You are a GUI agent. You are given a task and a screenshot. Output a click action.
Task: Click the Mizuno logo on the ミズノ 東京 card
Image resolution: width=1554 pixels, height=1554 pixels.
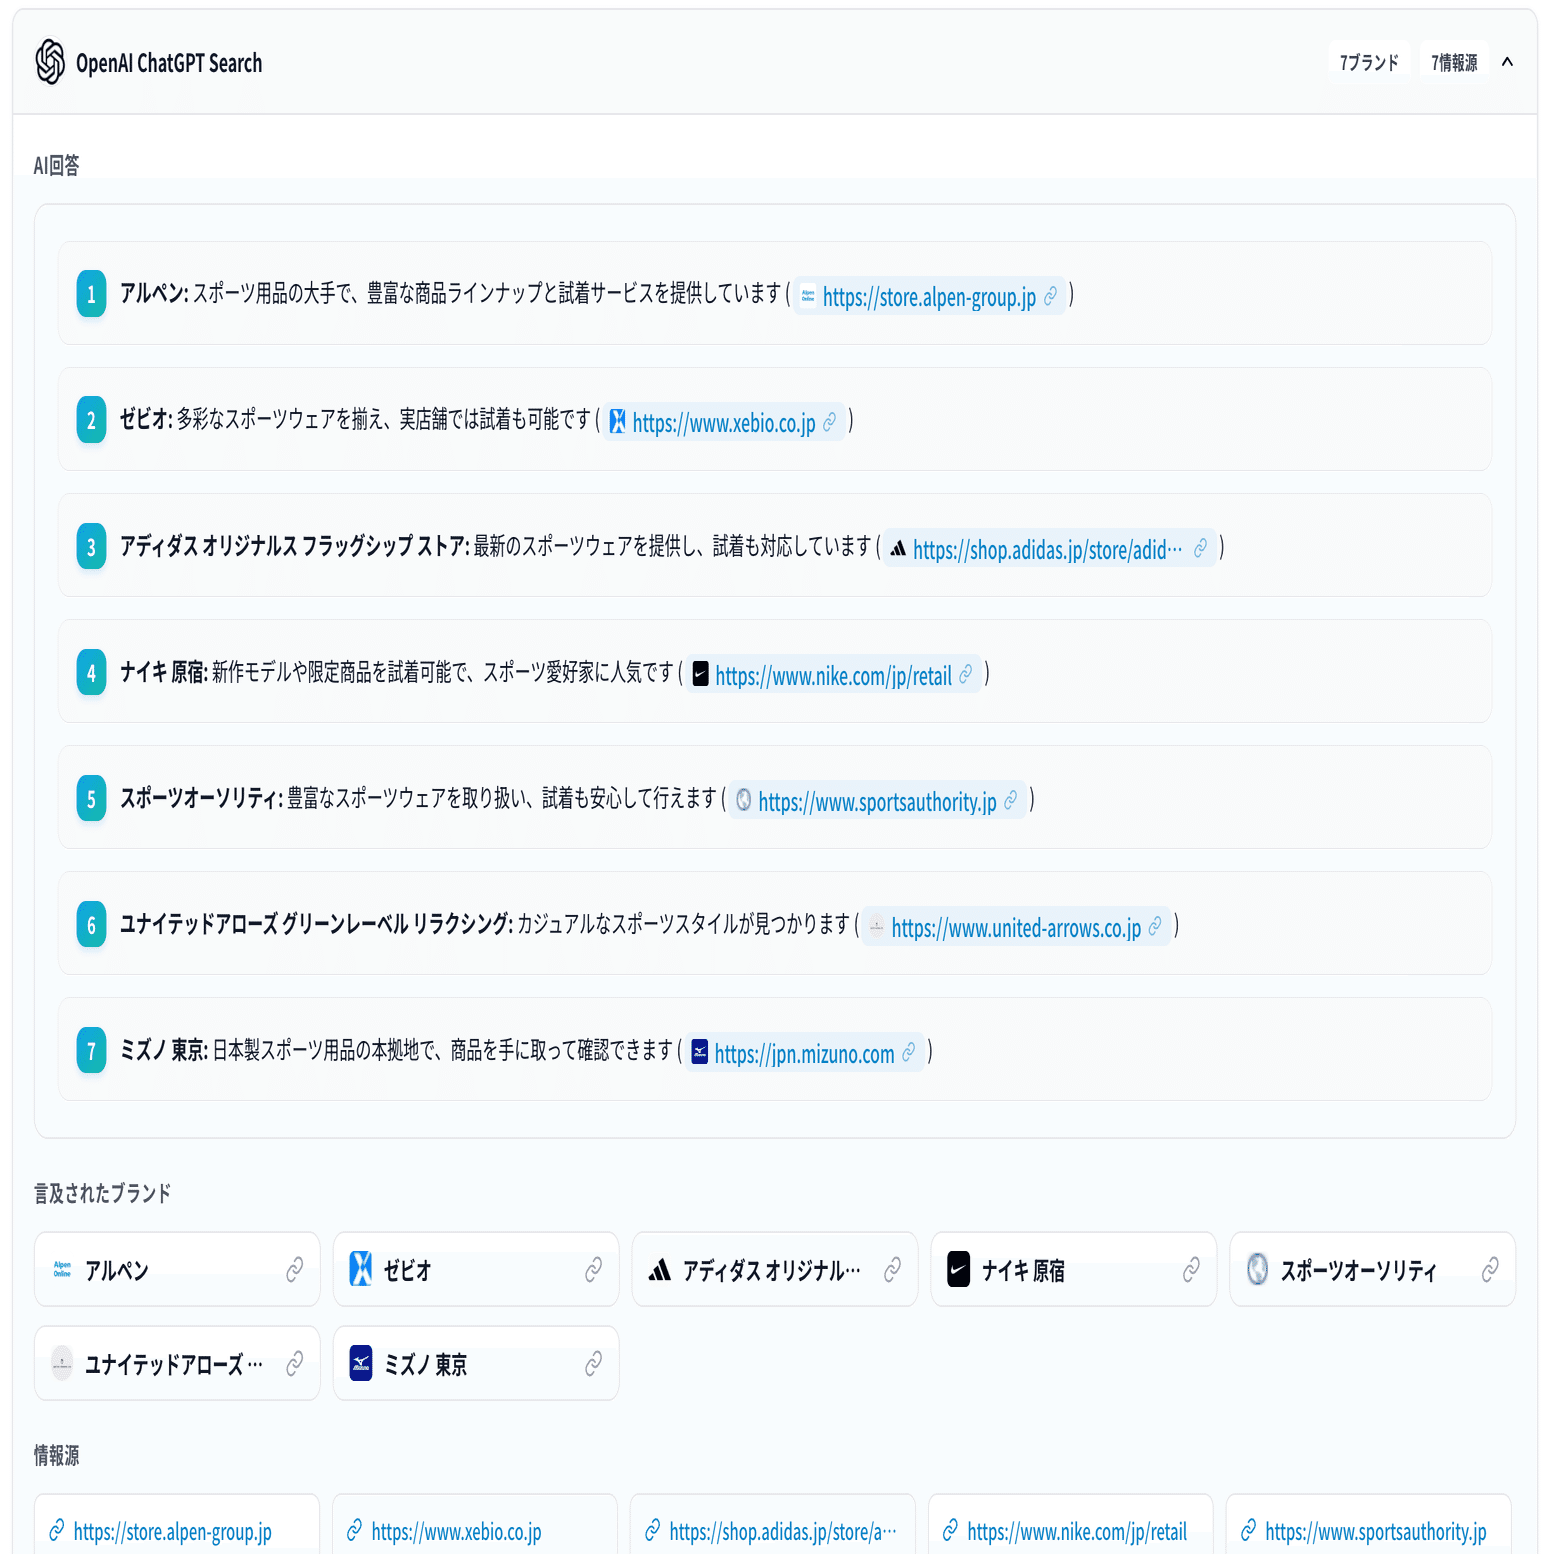pos(361,1363)
